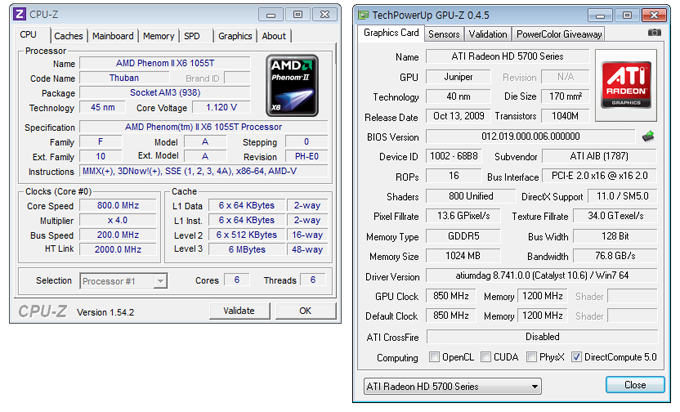Click the BIOS Version field
The height and width of the screenshot is (412, 680).
pyautogui.click(x=530, y=137)
